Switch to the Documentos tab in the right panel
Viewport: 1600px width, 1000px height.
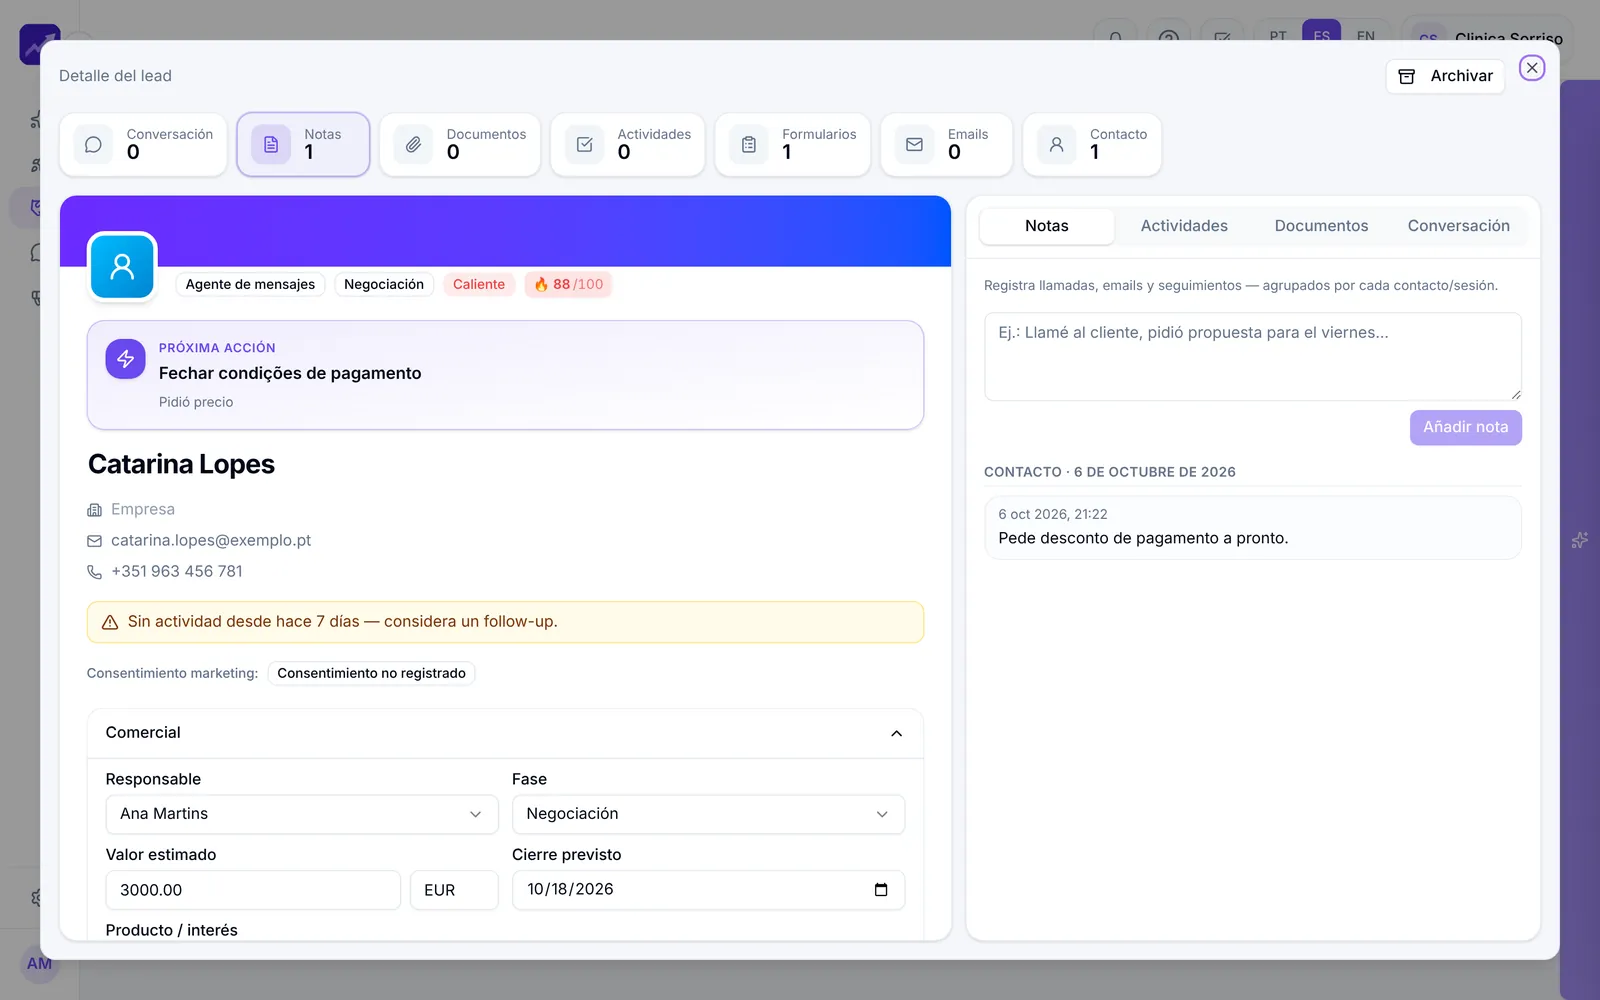pyautogui.click(x=1321, y=226)
